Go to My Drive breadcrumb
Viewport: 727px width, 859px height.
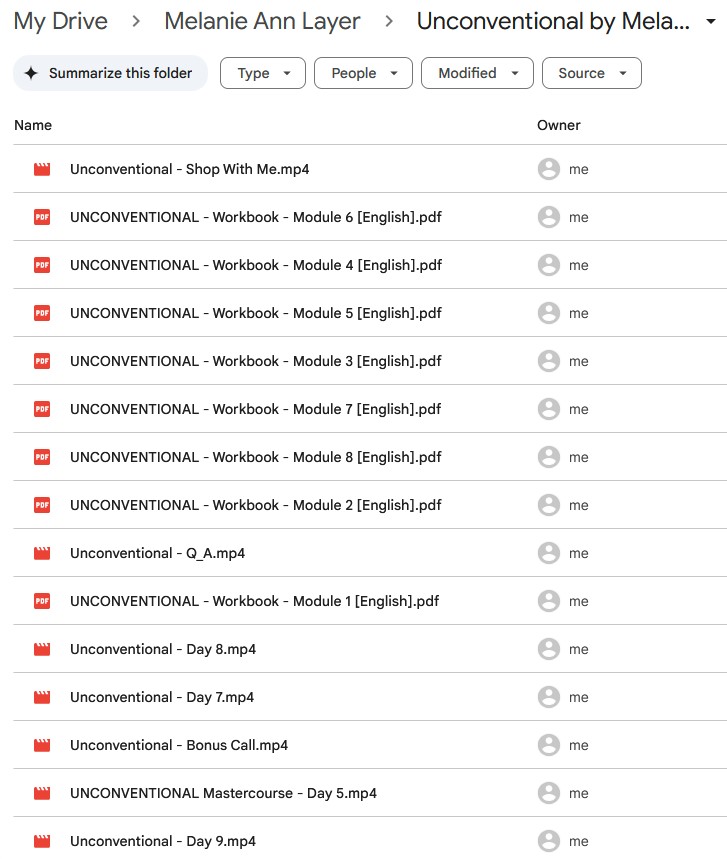coord(61,22)
